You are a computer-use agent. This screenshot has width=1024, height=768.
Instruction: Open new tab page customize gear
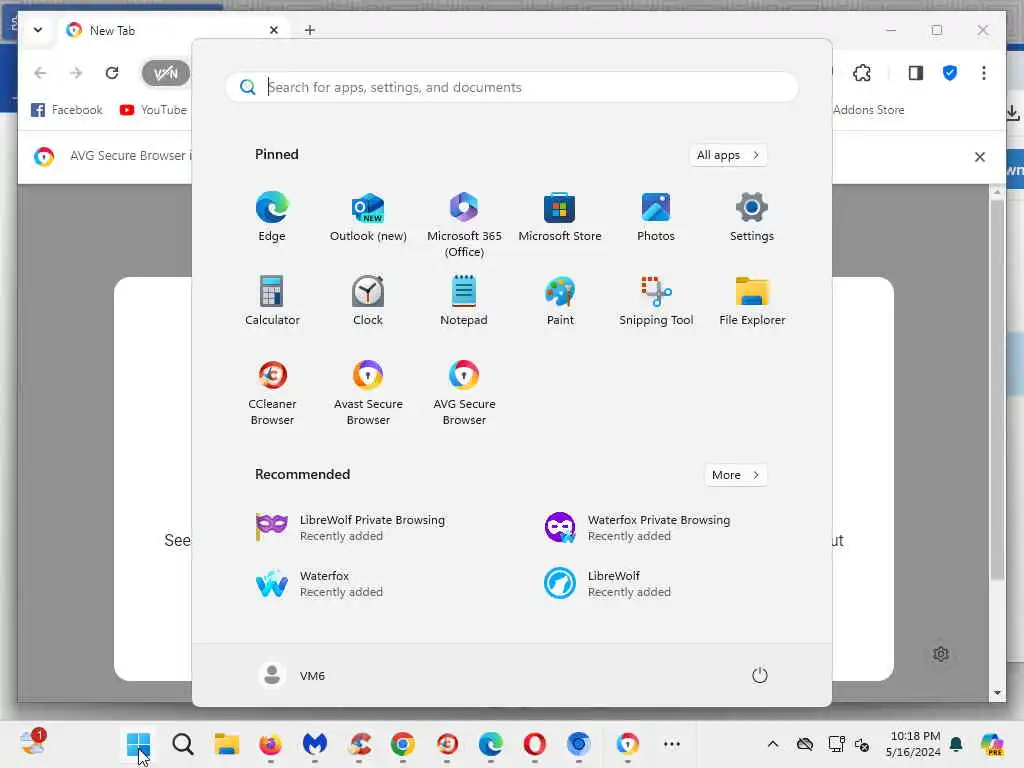click(x=940, y=654)
